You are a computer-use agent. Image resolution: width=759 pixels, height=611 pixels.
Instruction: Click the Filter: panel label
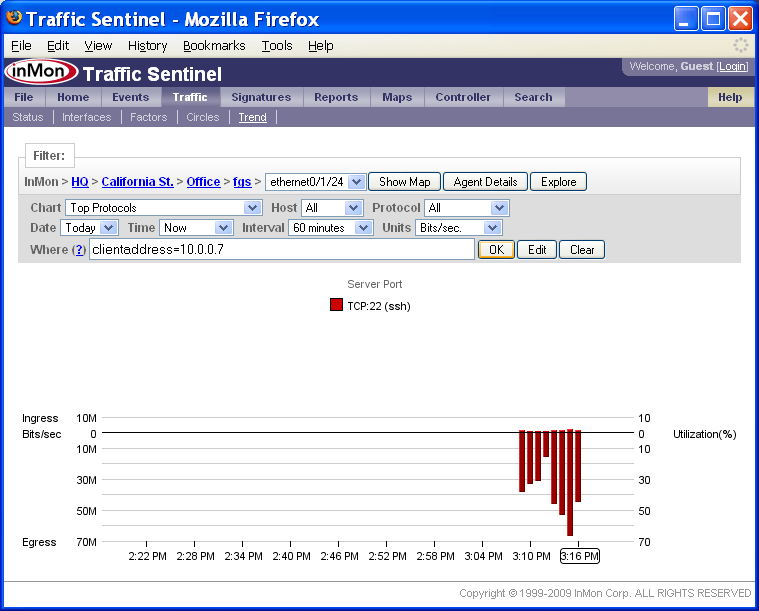49,155
